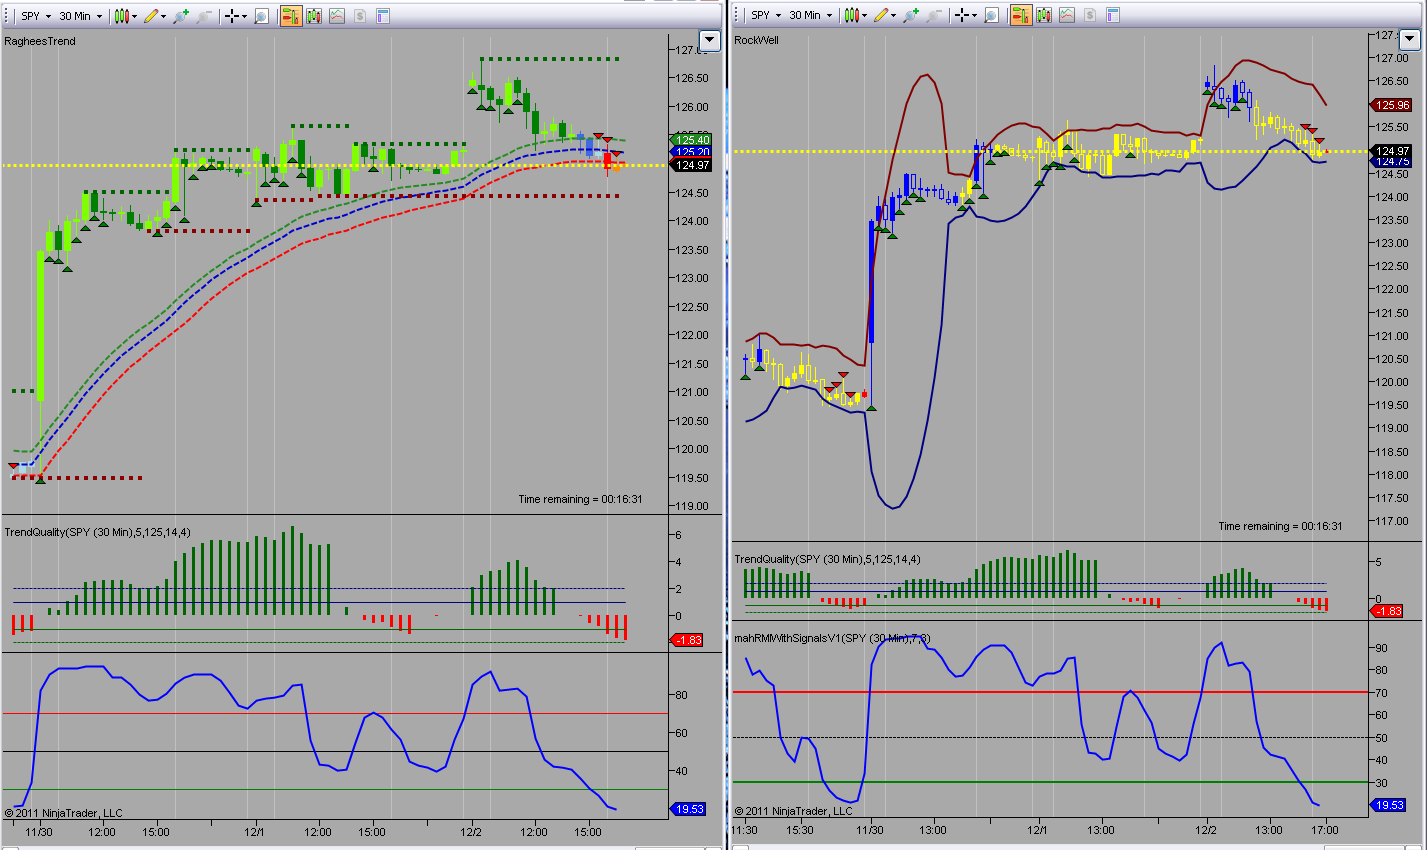Open the crosshair cursor menu in RagheesTrend chart

click(235, 16)
